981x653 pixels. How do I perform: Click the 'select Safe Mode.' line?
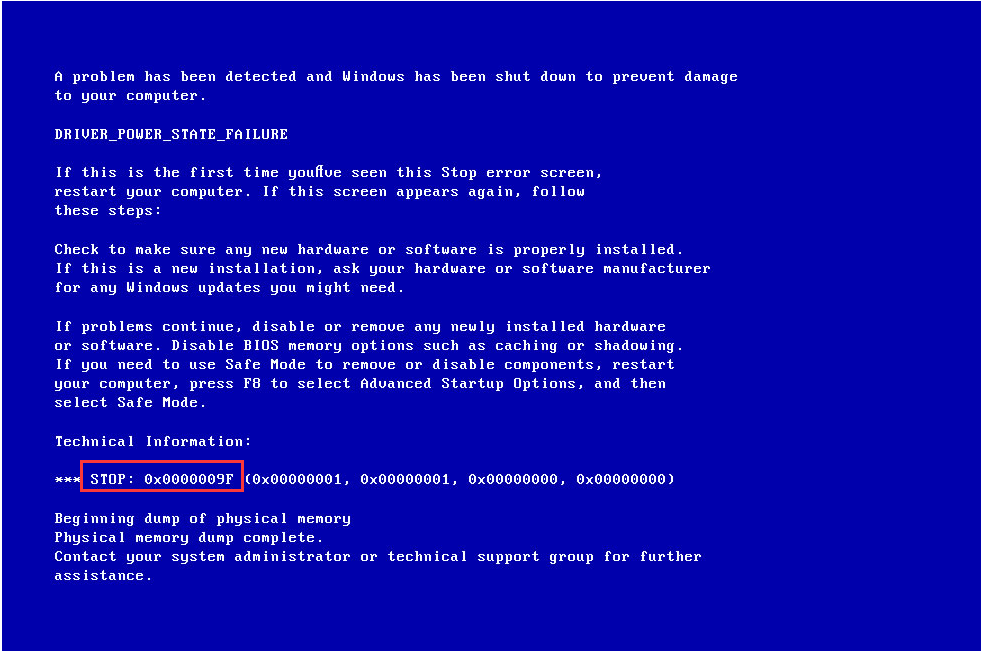pos(130,403)
